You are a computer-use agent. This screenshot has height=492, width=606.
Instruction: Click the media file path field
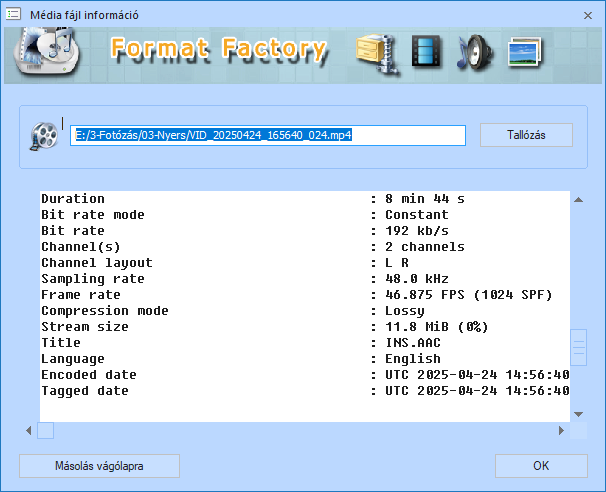(268, 135)
